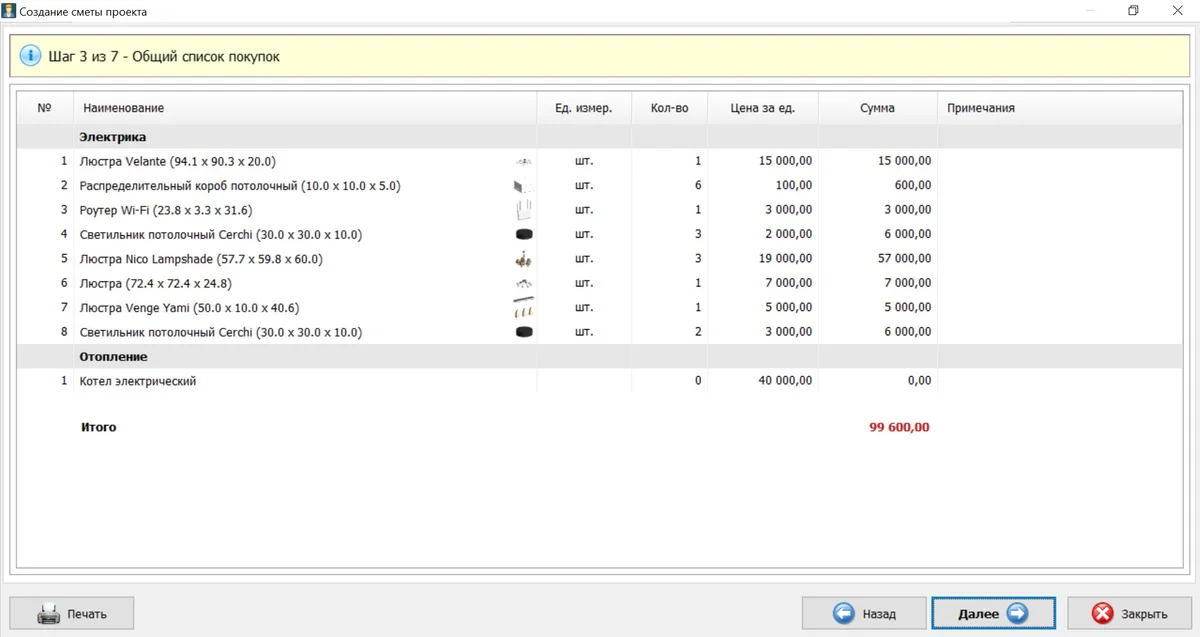
Task: Go back with the Назад button
Action: [x=864, y=614]
